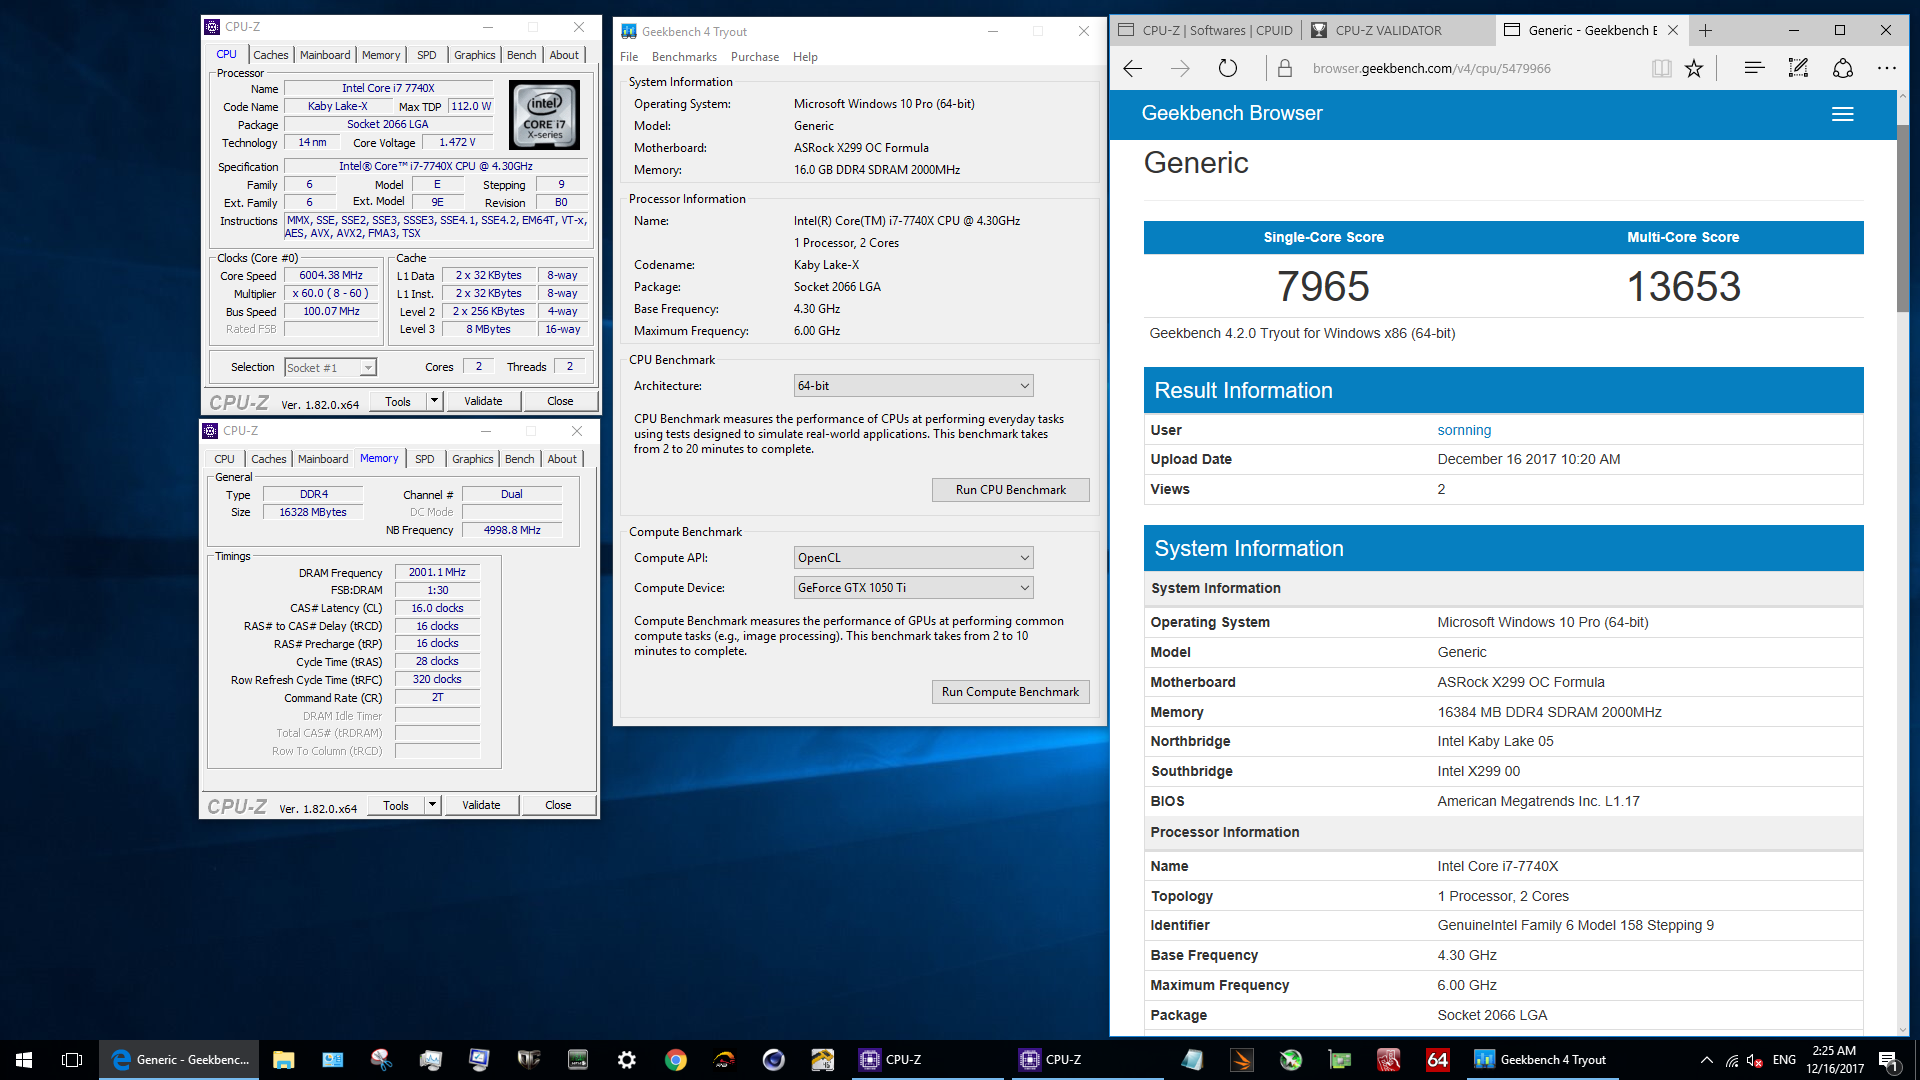Click the Edge Share icon
Screen dimensions: 1920x1080
1842,68
